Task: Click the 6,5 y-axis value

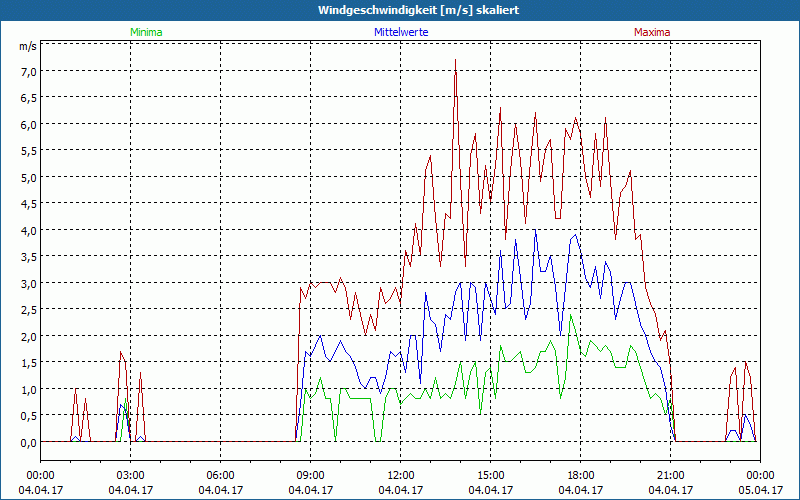Action: coord(28,97)
